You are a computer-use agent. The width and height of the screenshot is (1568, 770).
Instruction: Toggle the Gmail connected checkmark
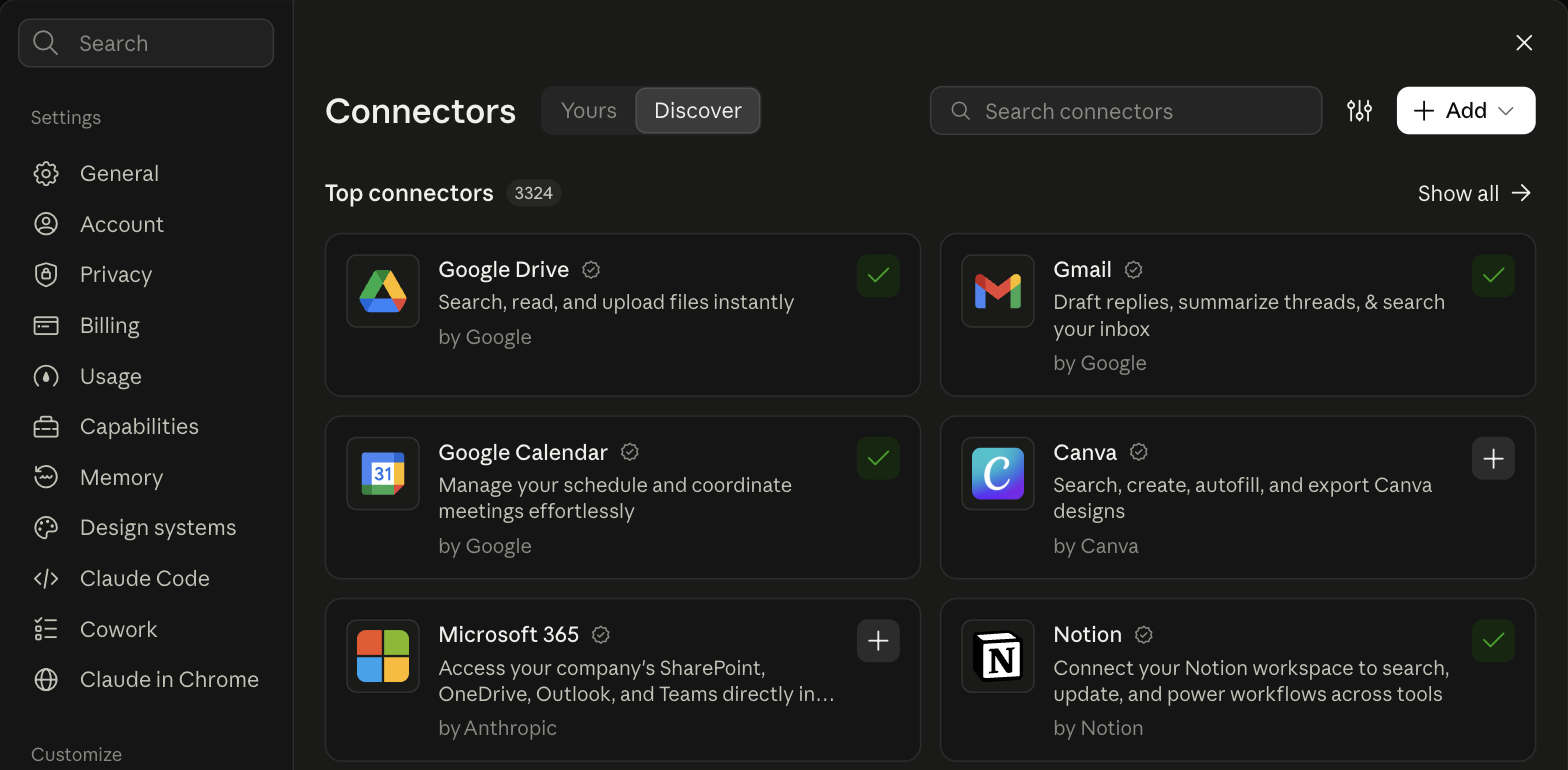(x=1493, y=276)
